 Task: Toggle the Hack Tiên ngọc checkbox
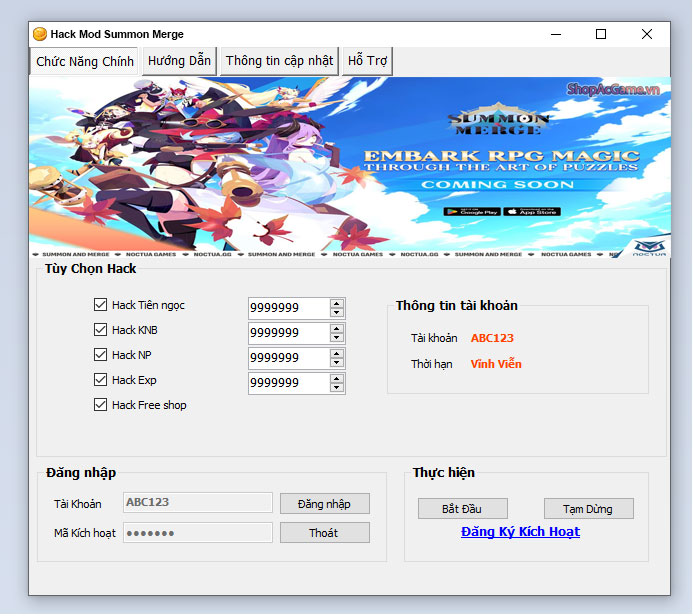(100, 304)
